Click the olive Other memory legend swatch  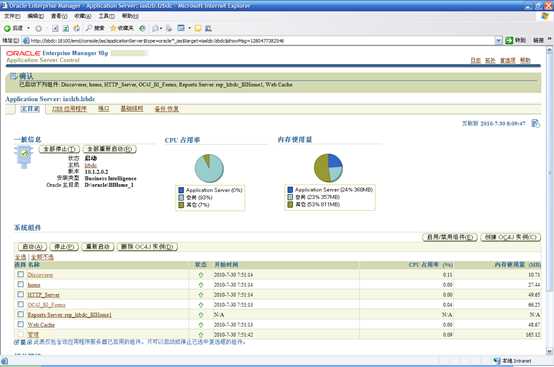pyautogui.click(x=290, y=205)
